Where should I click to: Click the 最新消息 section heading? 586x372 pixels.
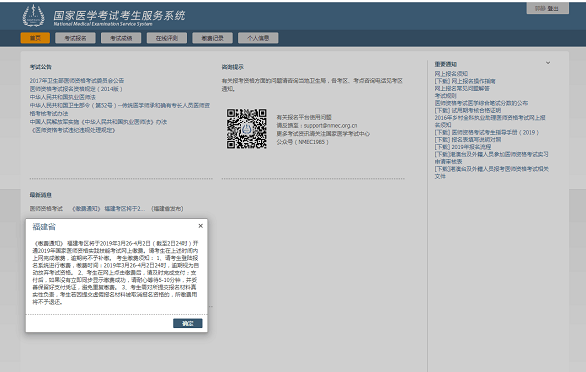40,195
